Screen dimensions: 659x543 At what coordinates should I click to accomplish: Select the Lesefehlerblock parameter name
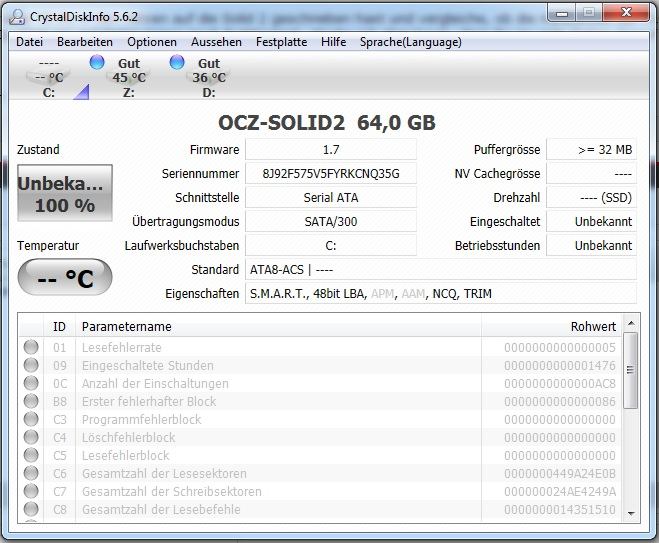pos(125,456)
